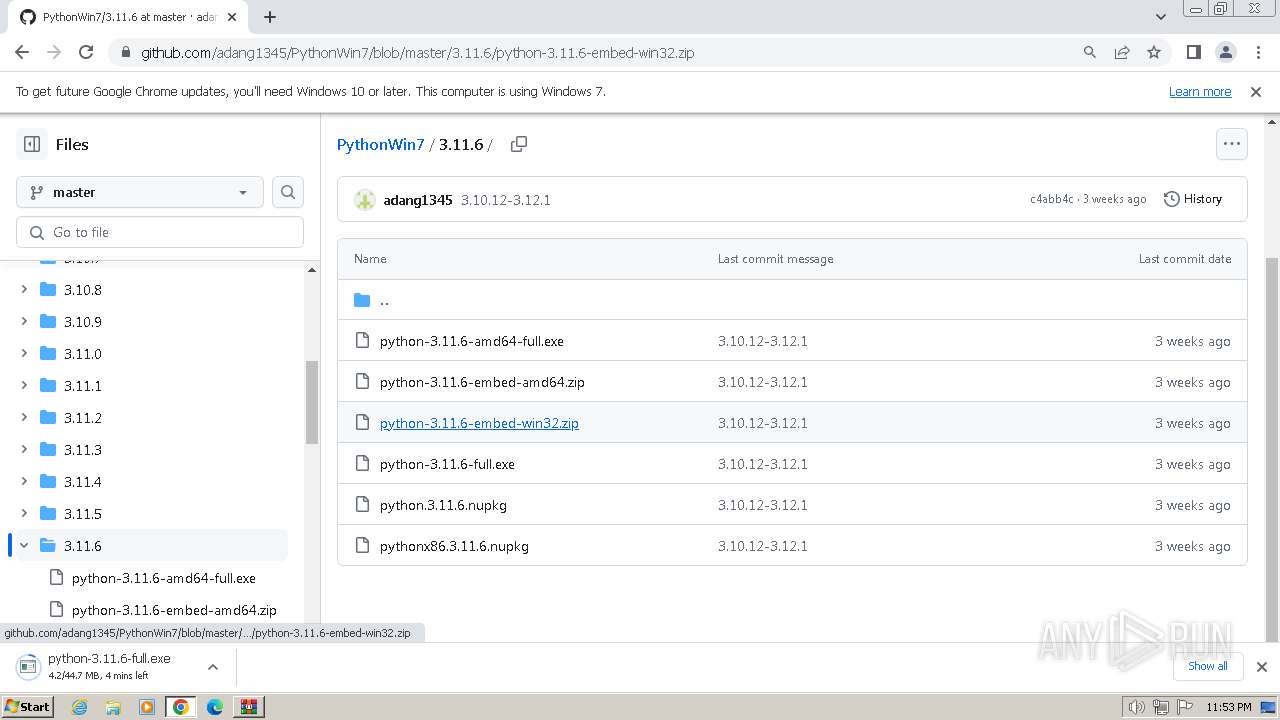This screenshot has width=1280, height=720.
Task: Expand the 3.11.0 folder
Action: [x=24, y=354]
